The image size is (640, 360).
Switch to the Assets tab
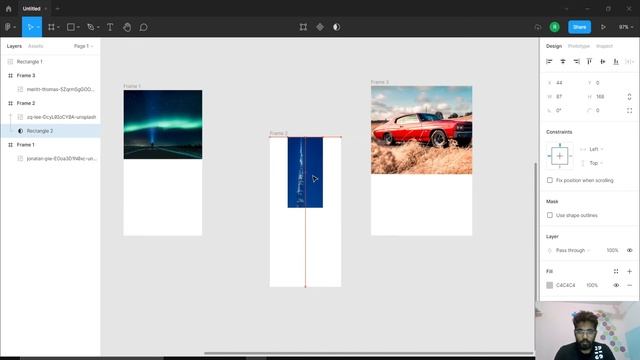36,46
